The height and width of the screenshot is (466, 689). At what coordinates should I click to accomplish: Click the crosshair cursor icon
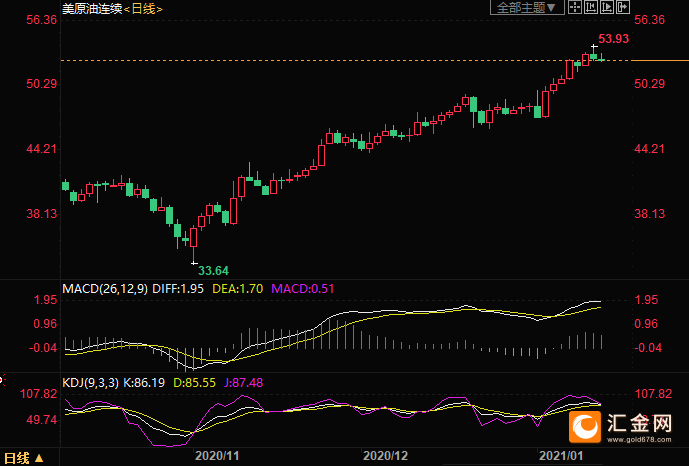point(575,7)
